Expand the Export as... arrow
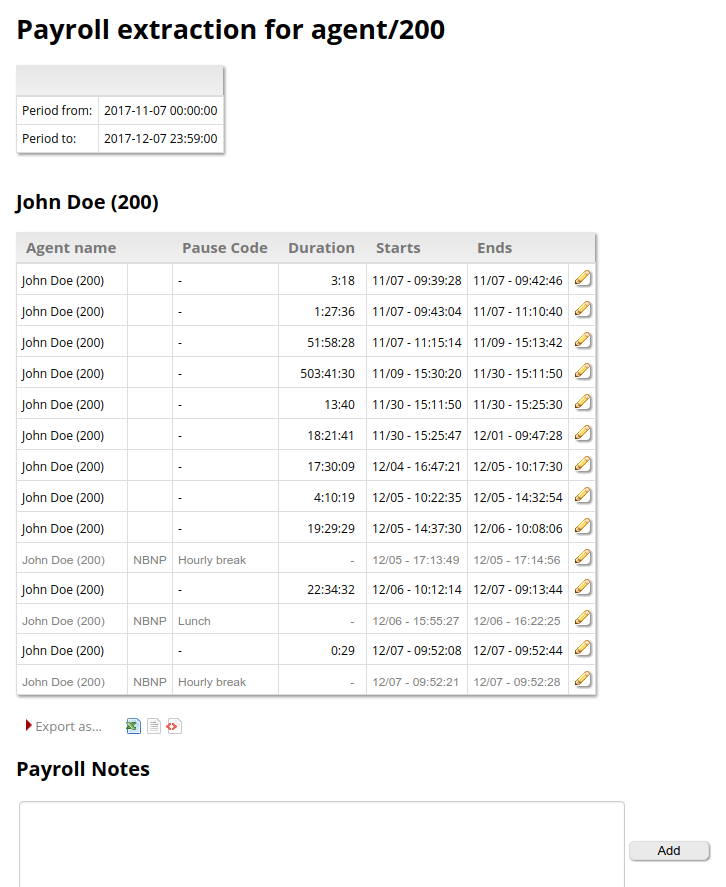726x887 pixels. pyautogui.click(x=29, y=726)
